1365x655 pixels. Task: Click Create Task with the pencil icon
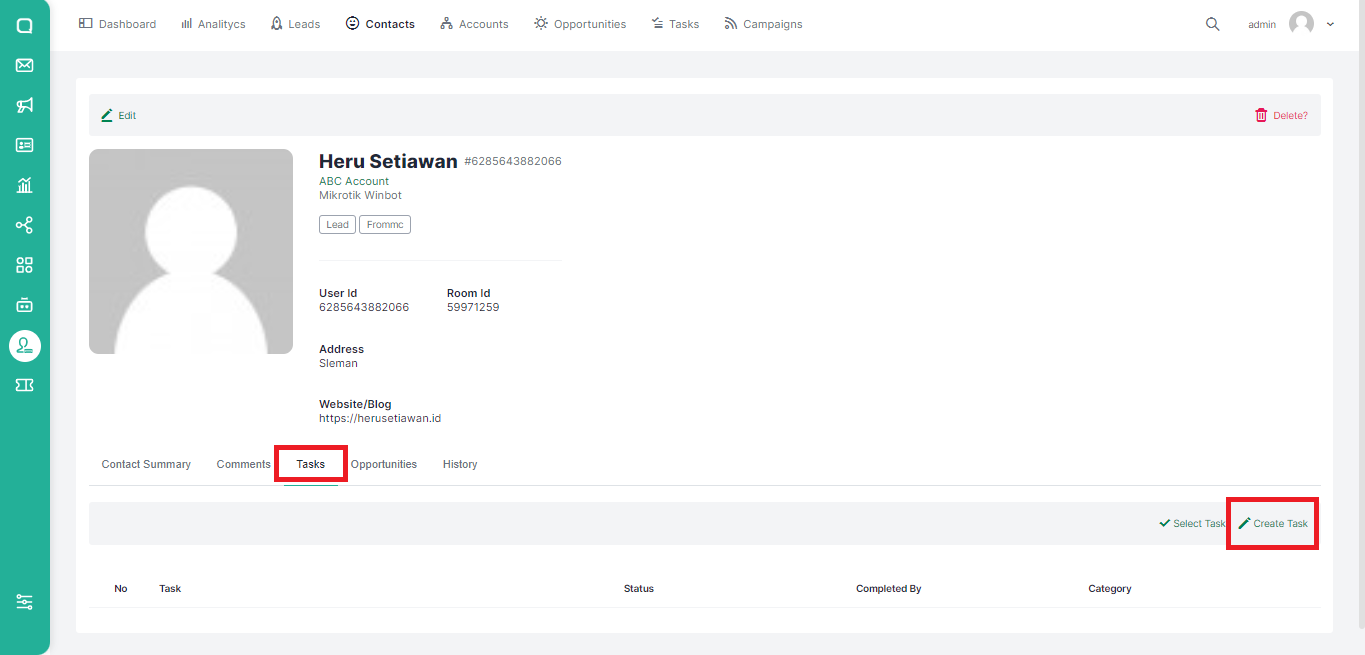point(1273,523)
